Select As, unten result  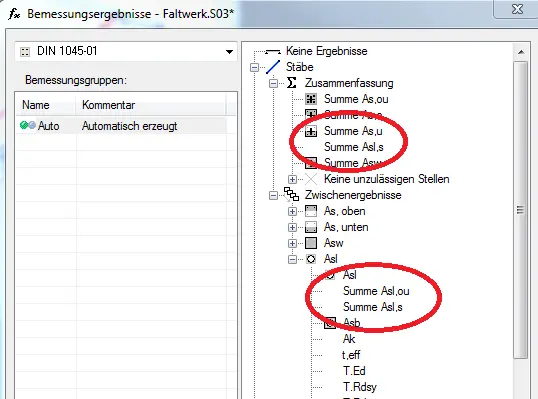[x=346, y=227]
